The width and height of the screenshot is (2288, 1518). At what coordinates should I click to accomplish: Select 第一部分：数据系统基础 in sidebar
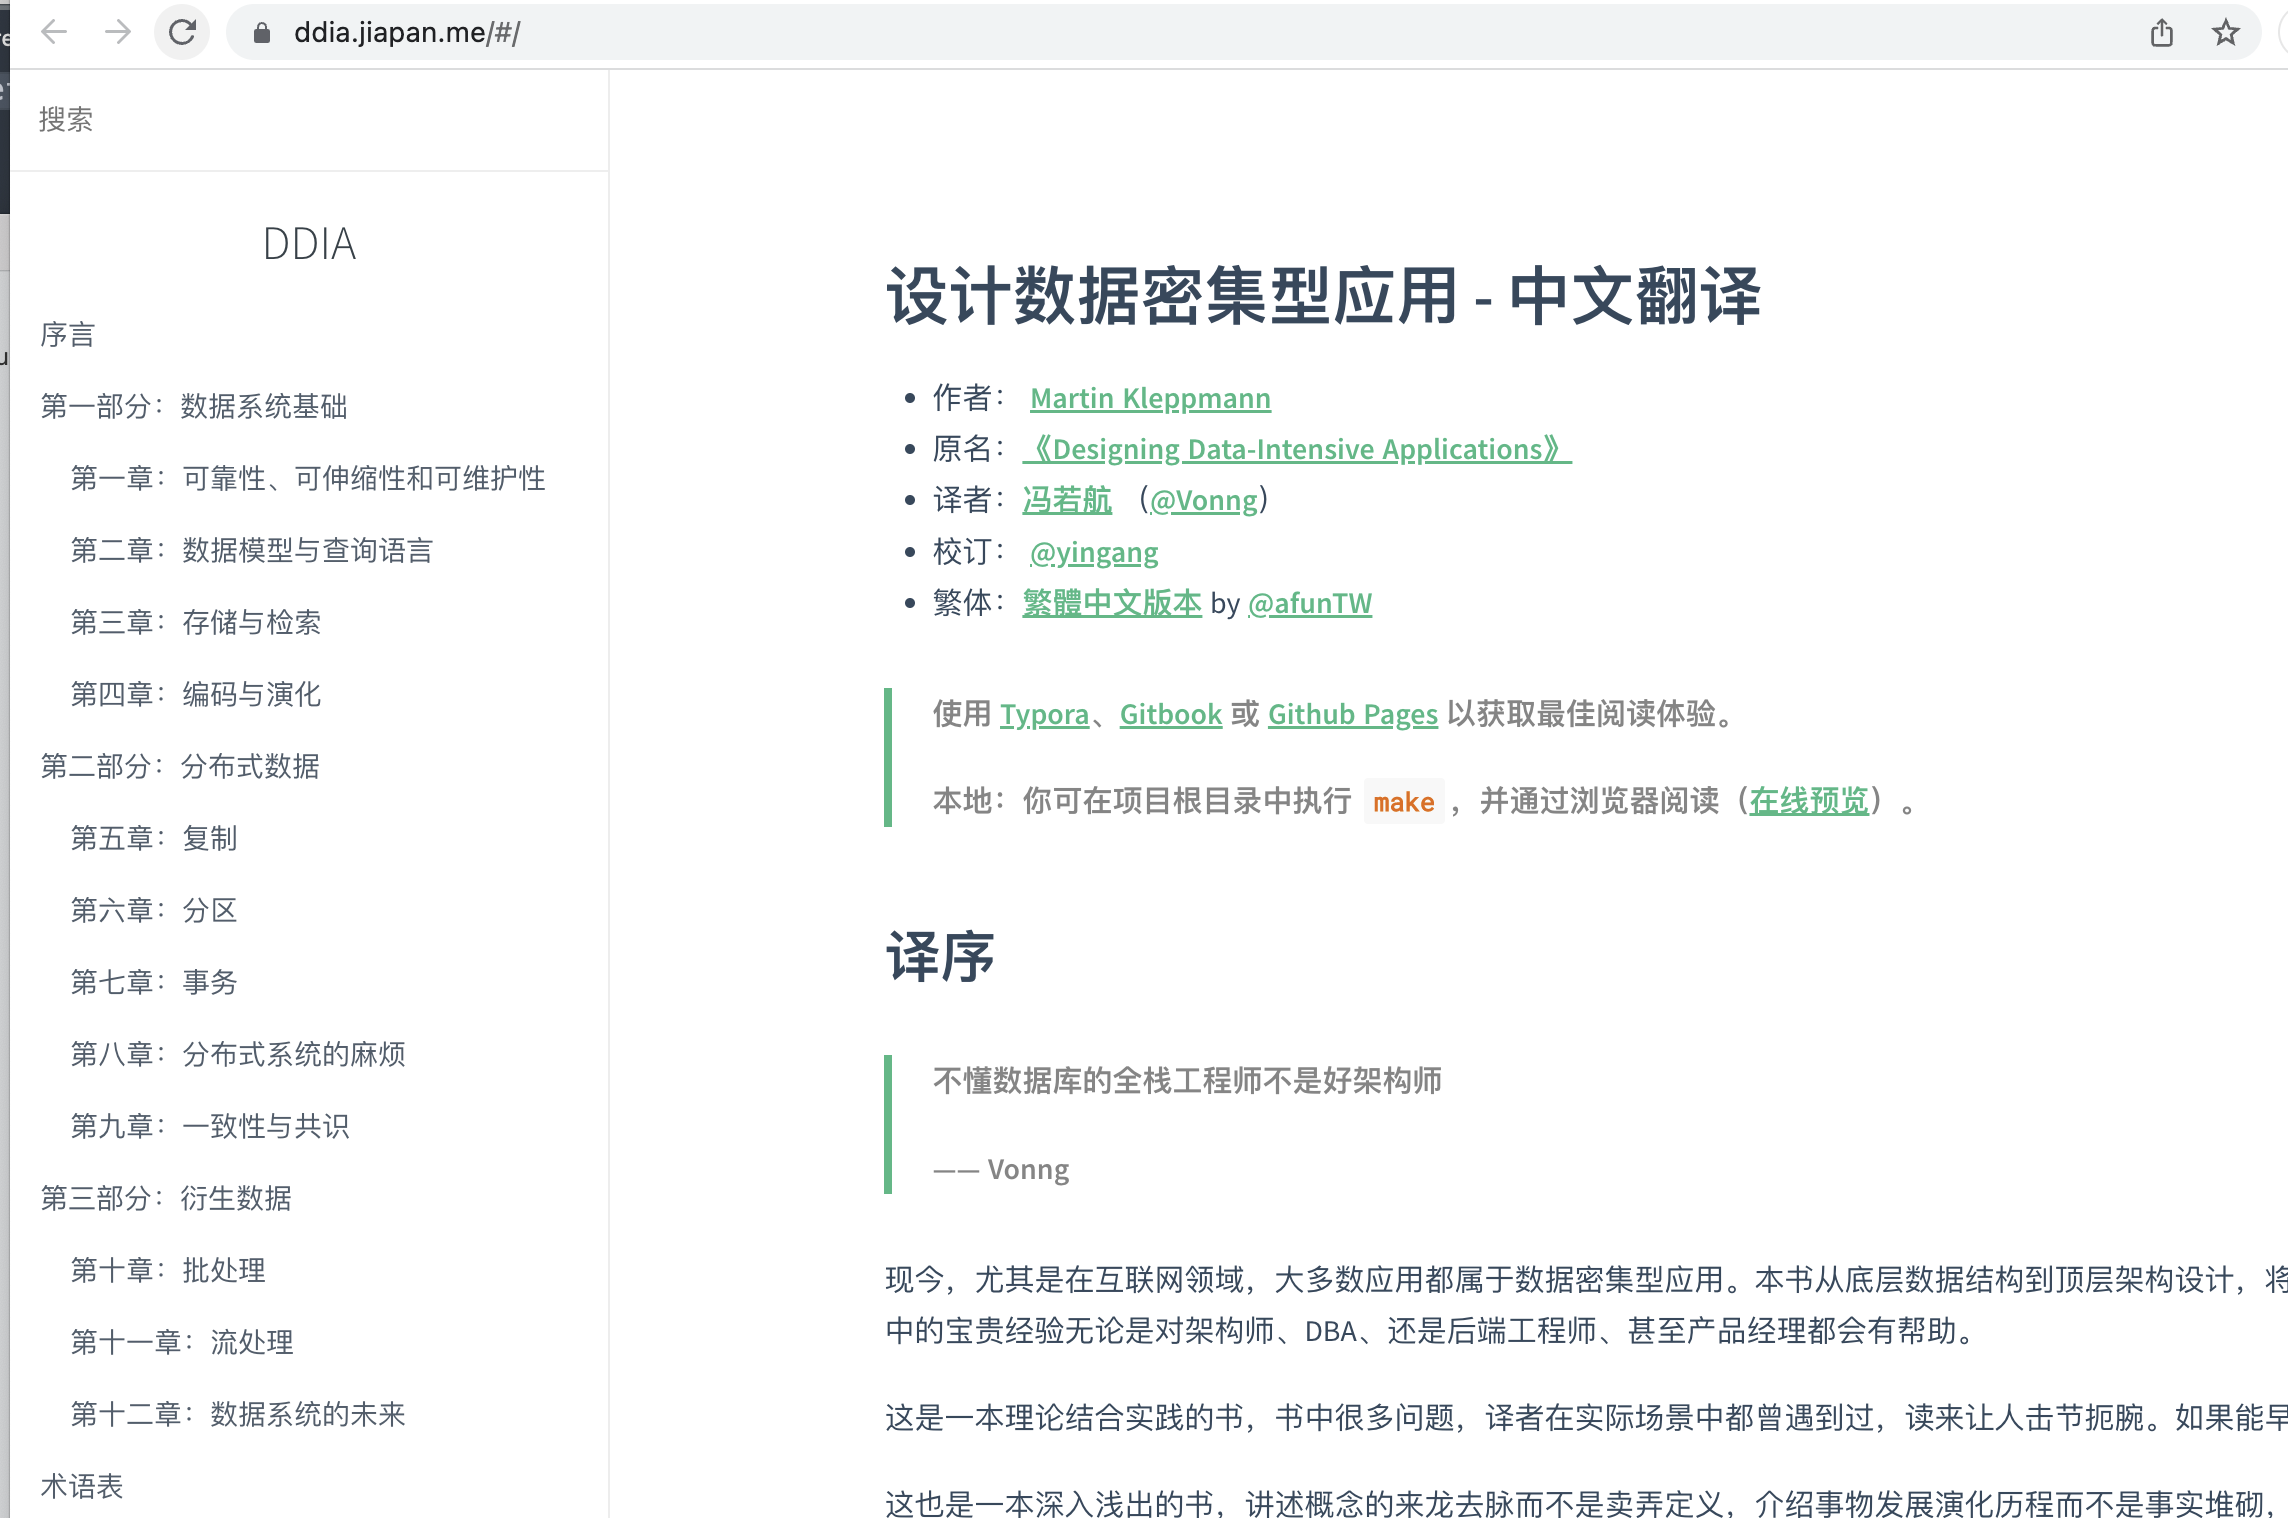click(194, 407)
